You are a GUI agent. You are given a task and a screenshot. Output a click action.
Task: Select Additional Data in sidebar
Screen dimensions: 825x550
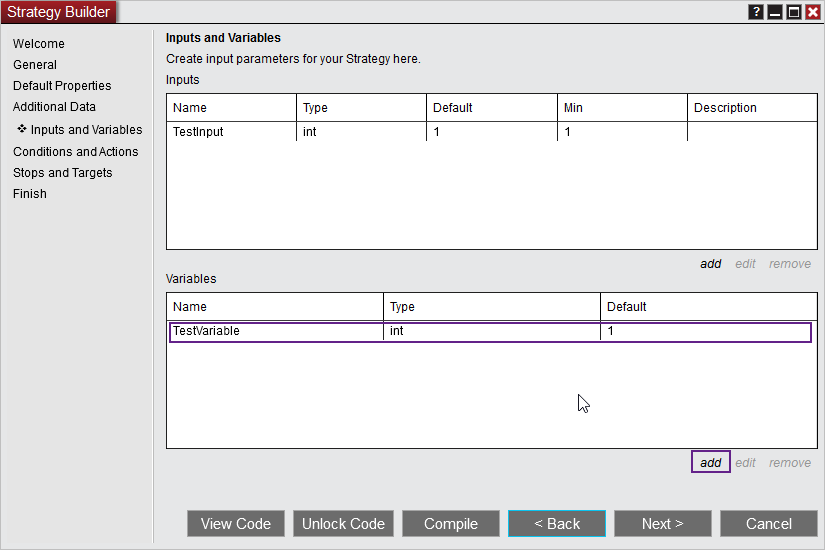pyautogui.click(x=54, y=107)
